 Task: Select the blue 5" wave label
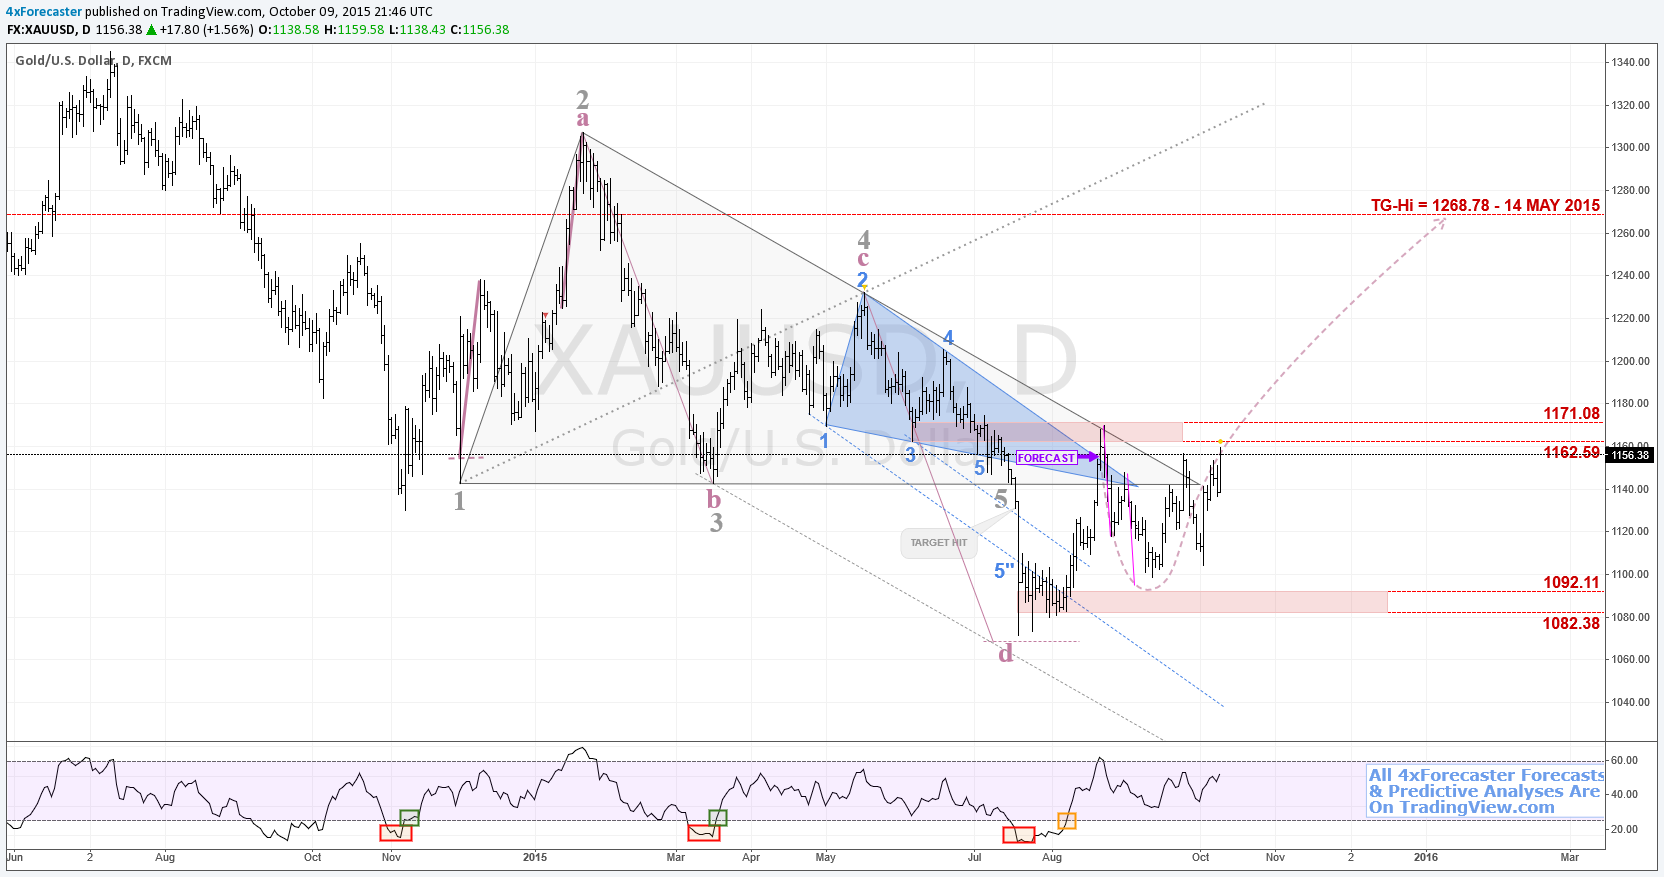coord(1004,571)
